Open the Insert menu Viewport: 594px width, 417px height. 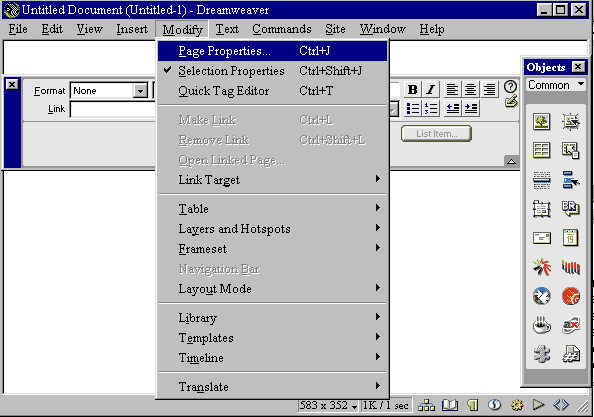[x=132, y=29]
